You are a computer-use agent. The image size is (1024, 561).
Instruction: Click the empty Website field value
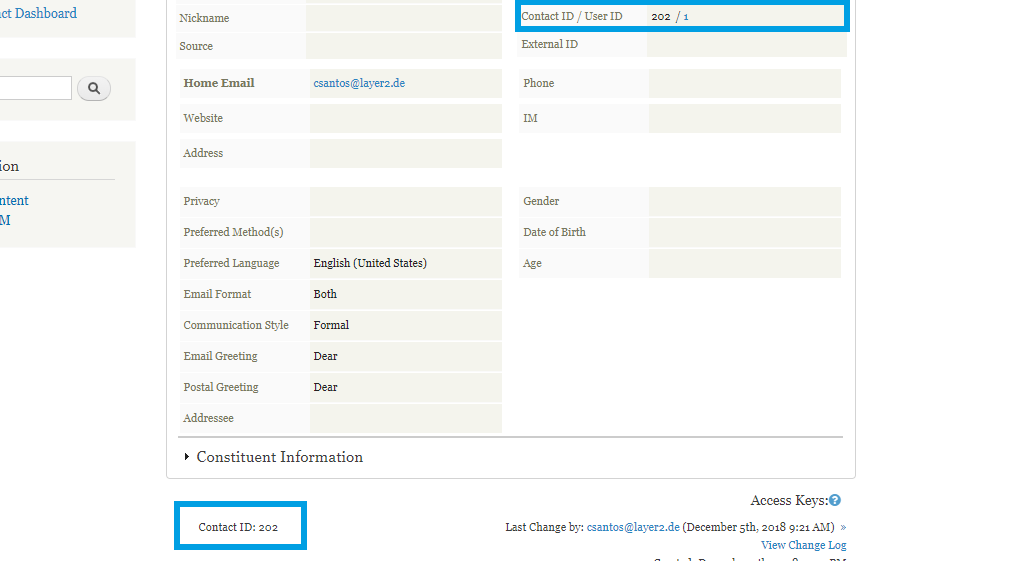pos(405,119)
